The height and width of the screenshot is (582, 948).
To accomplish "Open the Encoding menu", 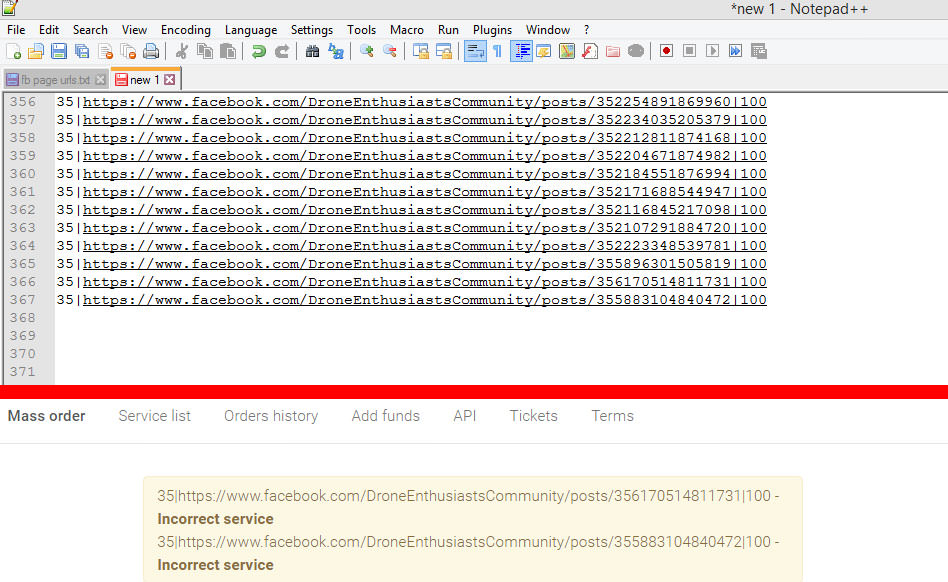I will pyautogui.click(x=186, y=30).
